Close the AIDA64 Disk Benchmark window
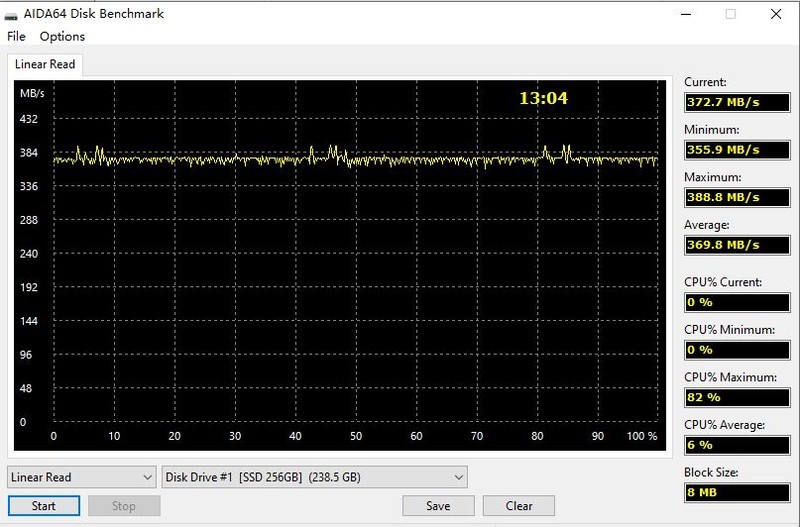Viewport: 800px width, 527px height. [x=776, y=14]
